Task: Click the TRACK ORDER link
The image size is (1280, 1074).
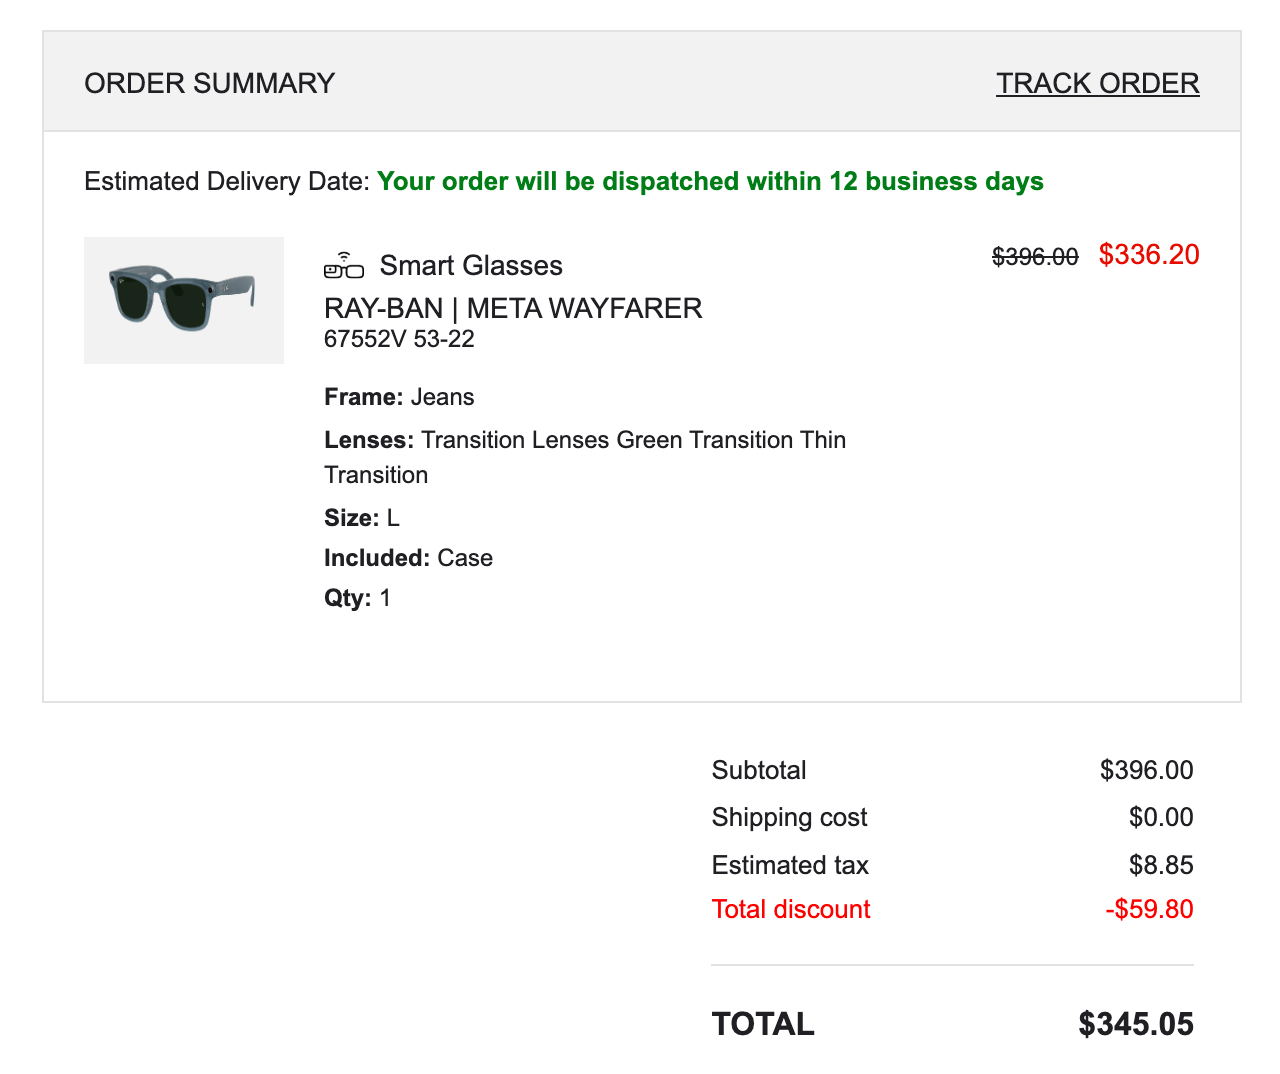Action: pos(1097,83)
